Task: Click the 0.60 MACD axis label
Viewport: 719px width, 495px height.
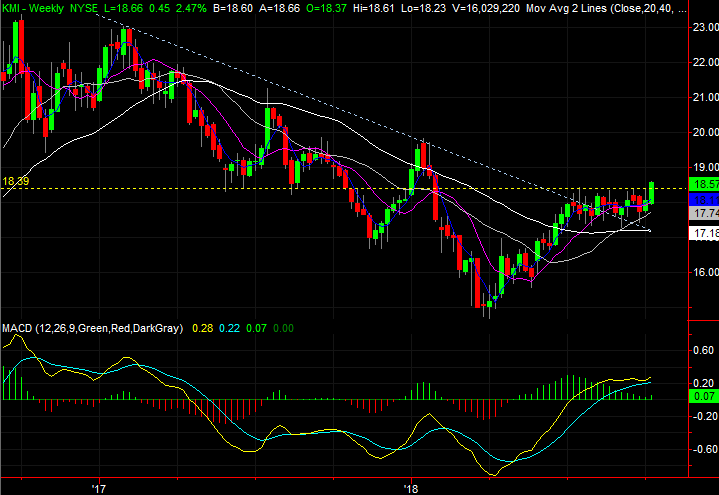Action: pos(703,350)
